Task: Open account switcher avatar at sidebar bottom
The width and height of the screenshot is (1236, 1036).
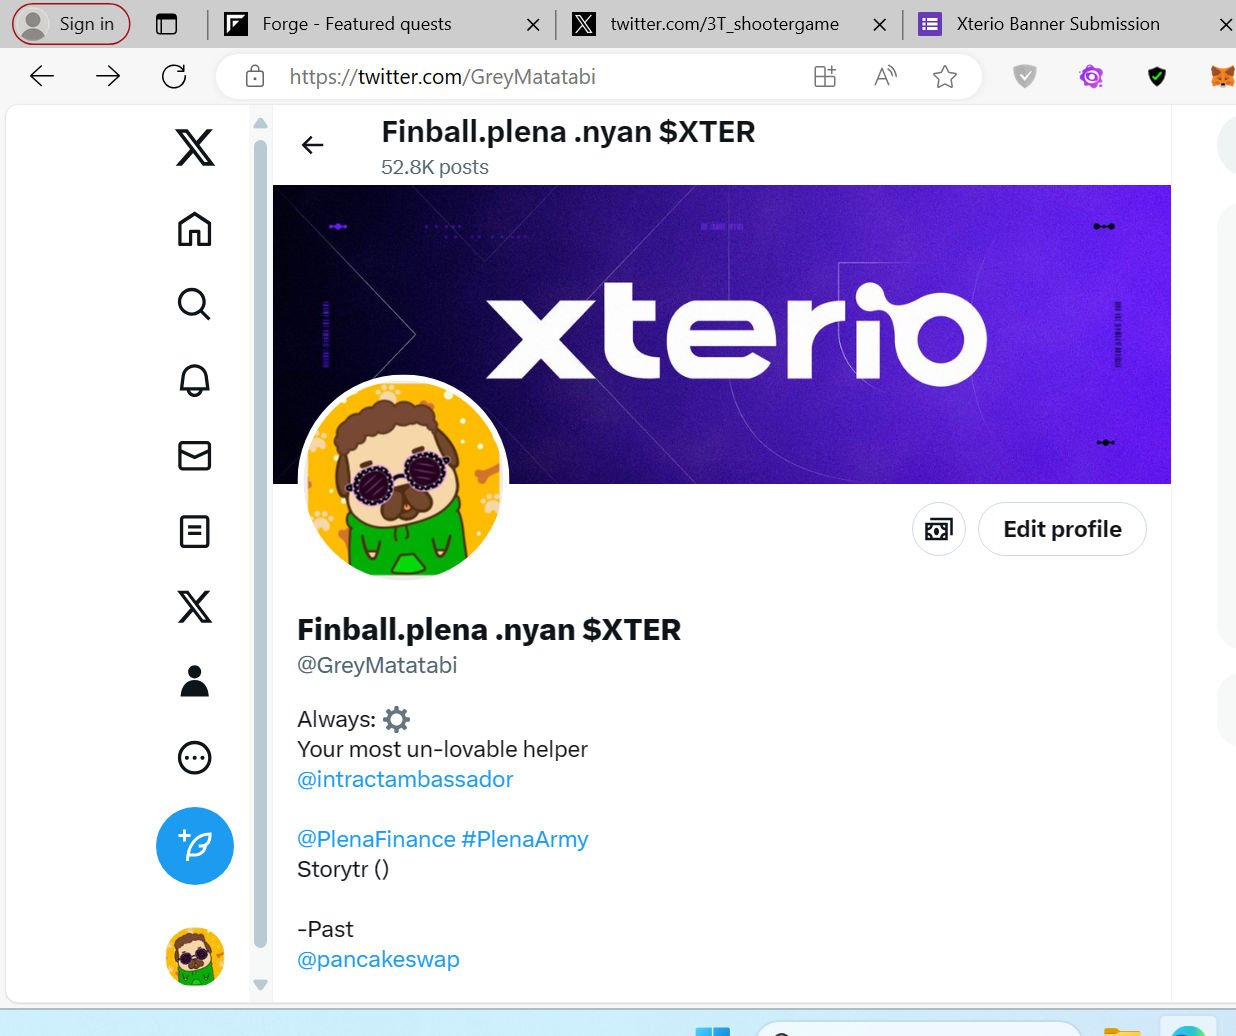Action: tap(195, 957)
